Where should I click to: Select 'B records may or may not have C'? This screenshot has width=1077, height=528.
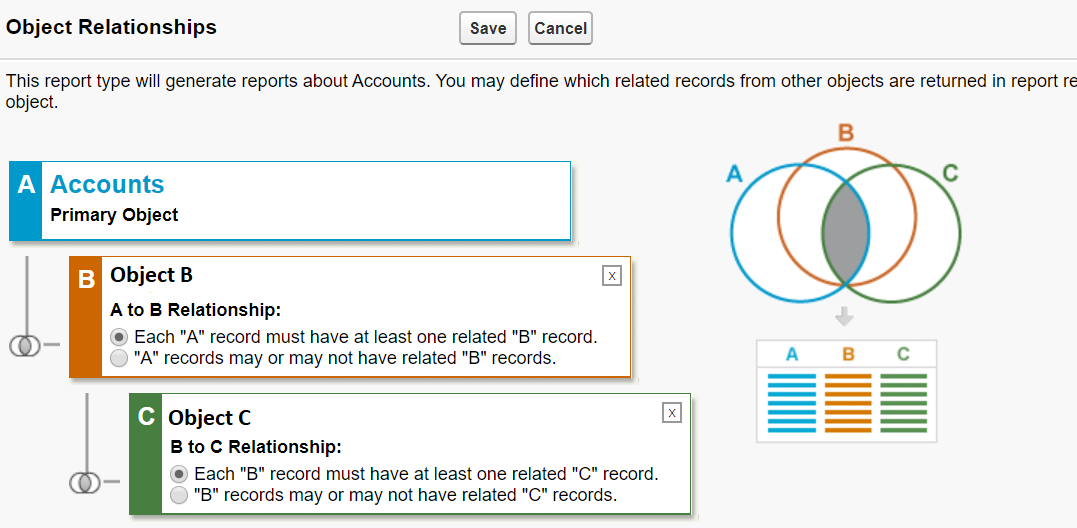(x=179, y=494)
